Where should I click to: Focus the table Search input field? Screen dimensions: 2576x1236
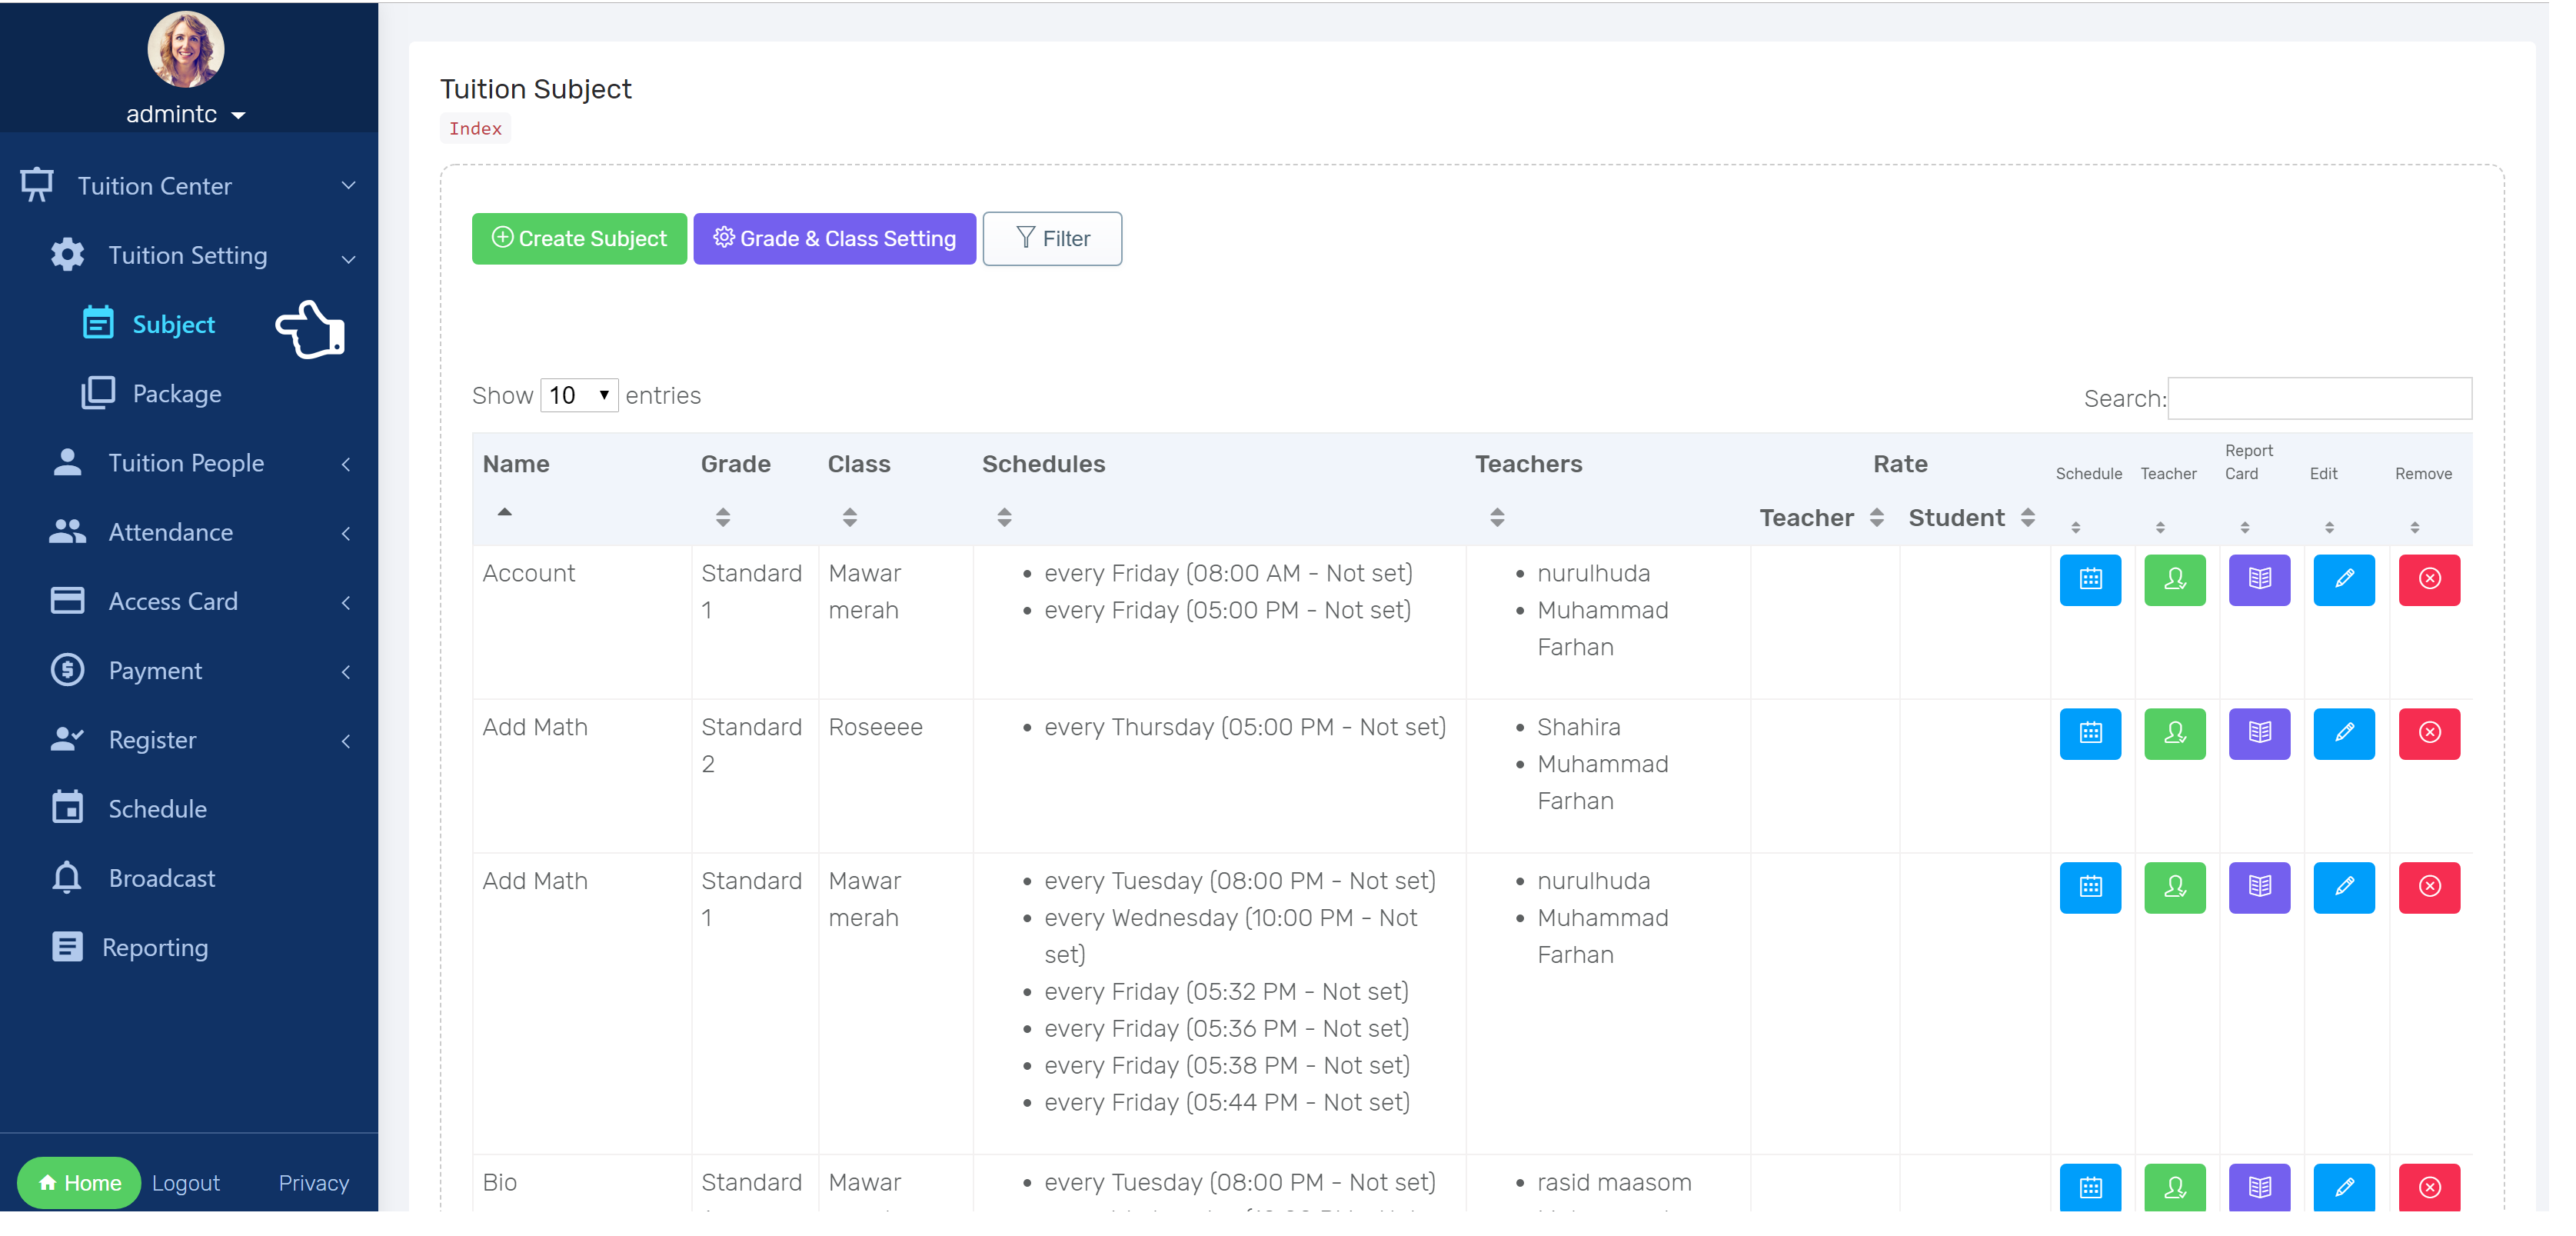[2320, 398]
